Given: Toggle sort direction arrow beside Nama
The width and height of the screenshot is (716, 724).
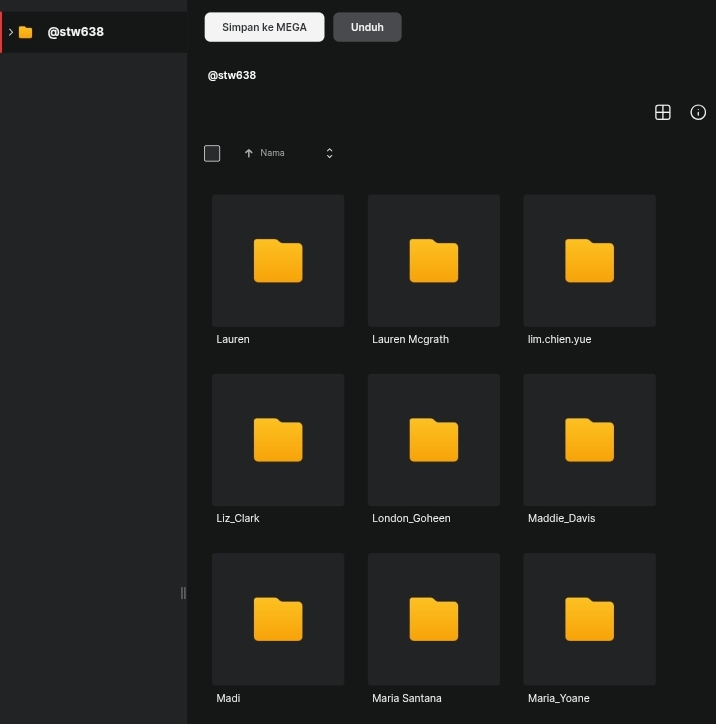Looking at the screenshot, I should [x=248, y=153].
